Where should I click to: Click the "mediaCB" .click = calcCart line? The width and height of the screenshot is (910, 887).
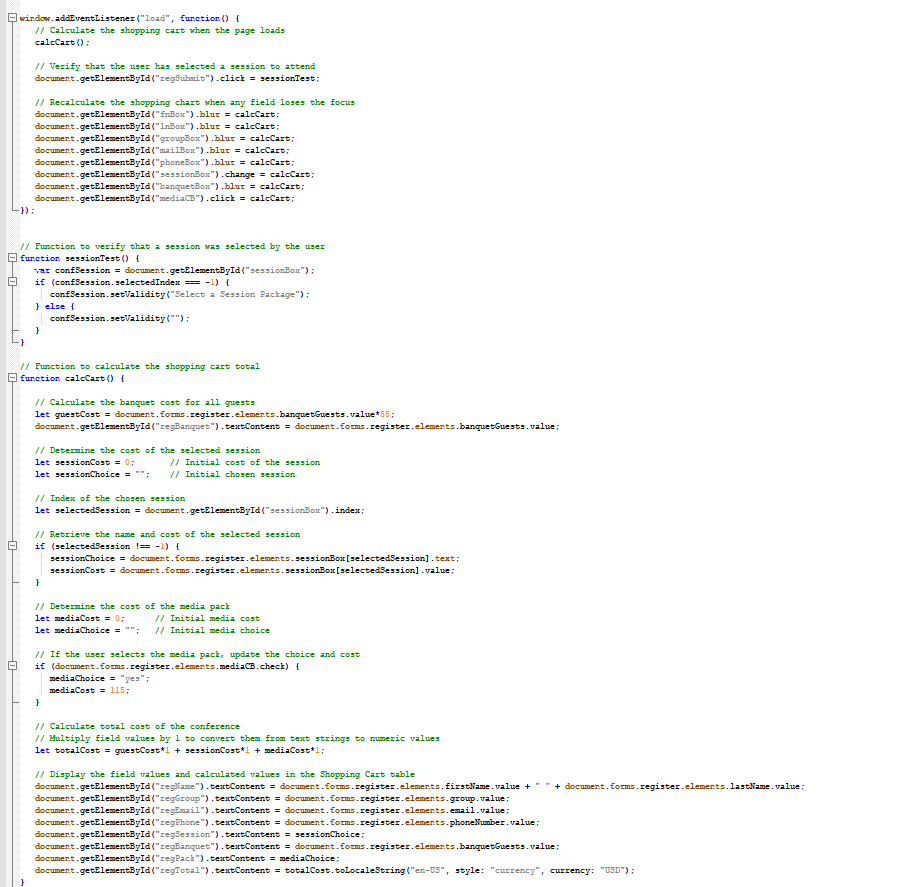[164, 199]
